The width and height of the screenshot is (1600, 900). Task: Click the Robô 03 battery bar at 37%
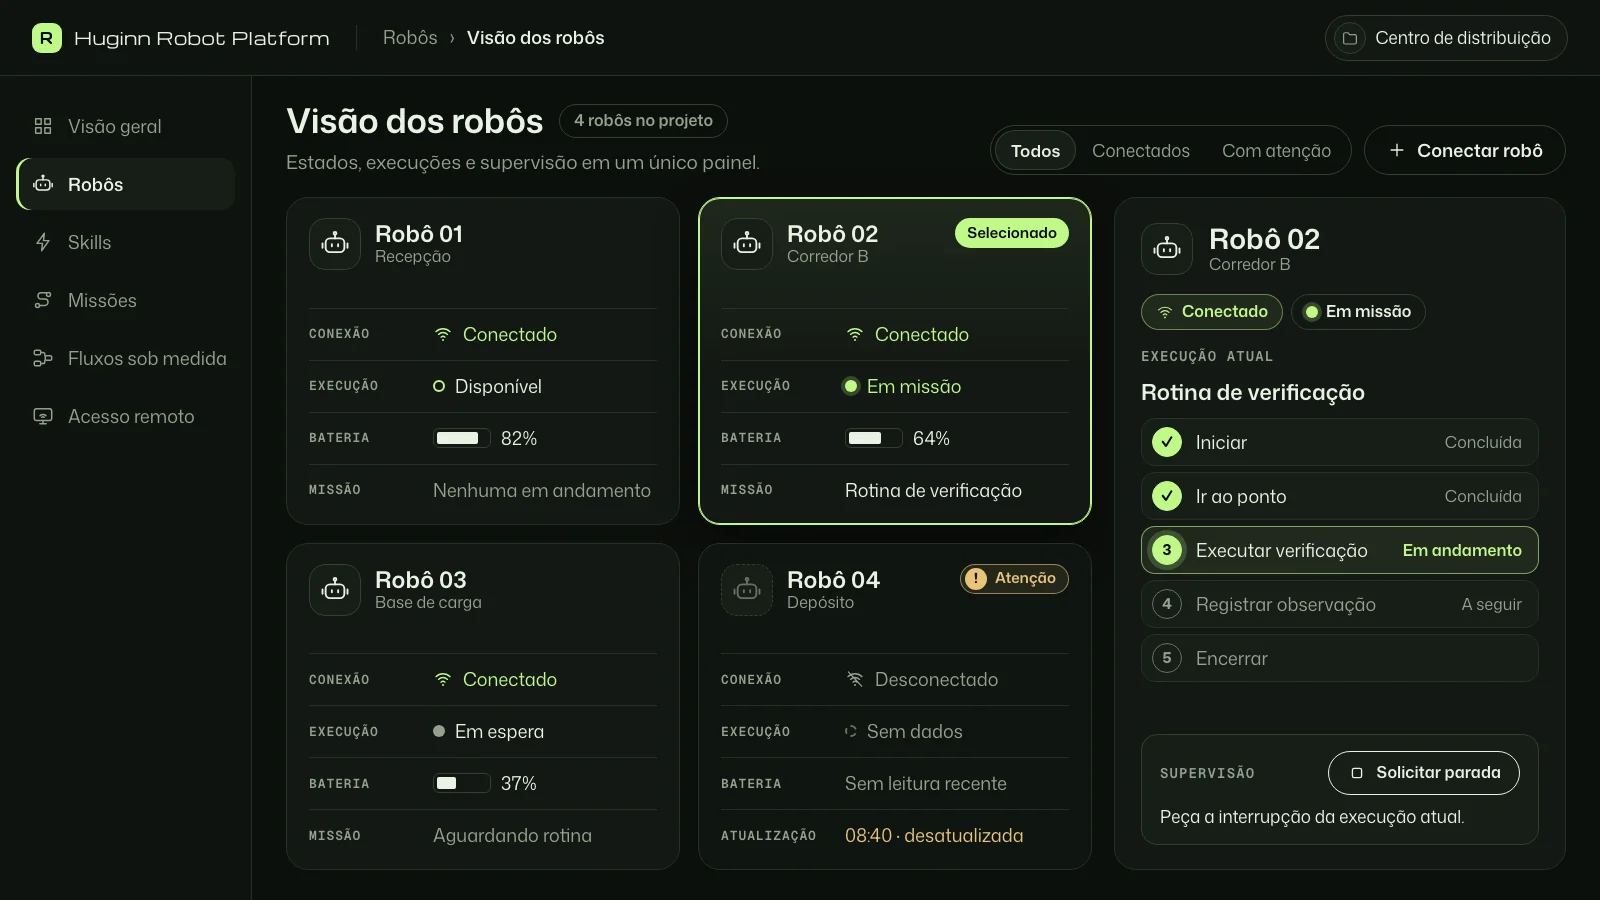tap(462, 783)
